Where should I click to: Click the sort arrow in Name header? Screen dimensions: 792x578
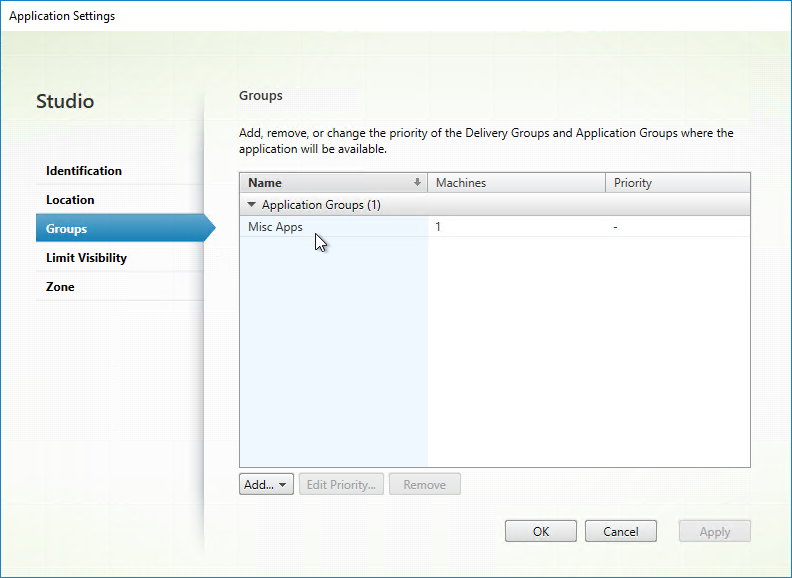coord(417,182)
